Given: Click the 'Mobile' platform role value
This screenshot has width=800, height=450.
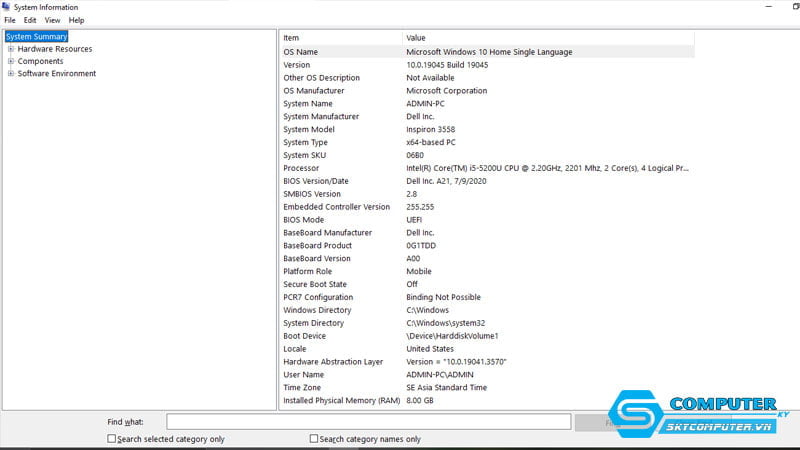Looking at the screenshot, I should (x=419, y=271).
